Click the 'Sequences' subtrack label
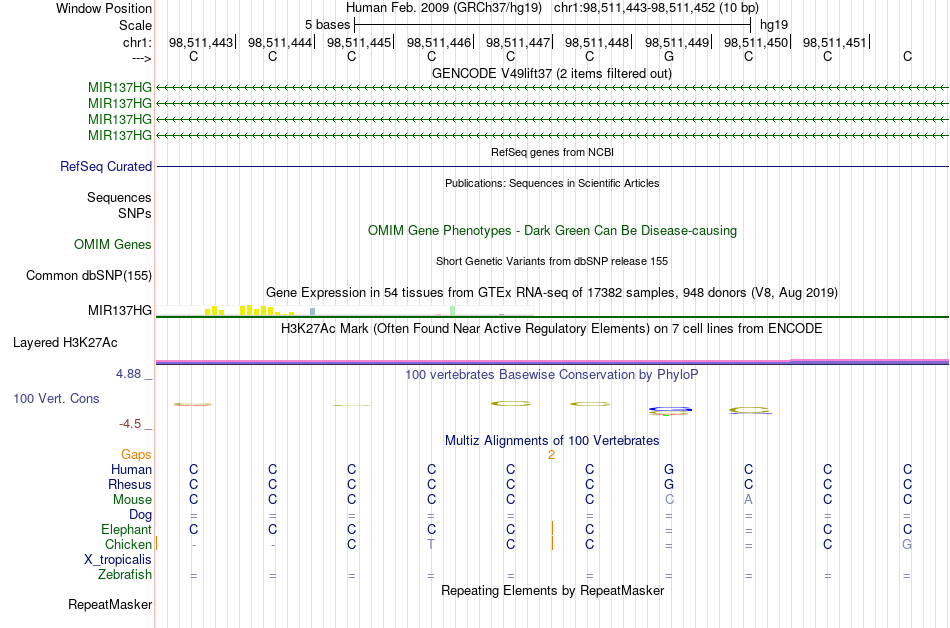The width and height of the screenshot is (950, 628). [119, 197]
